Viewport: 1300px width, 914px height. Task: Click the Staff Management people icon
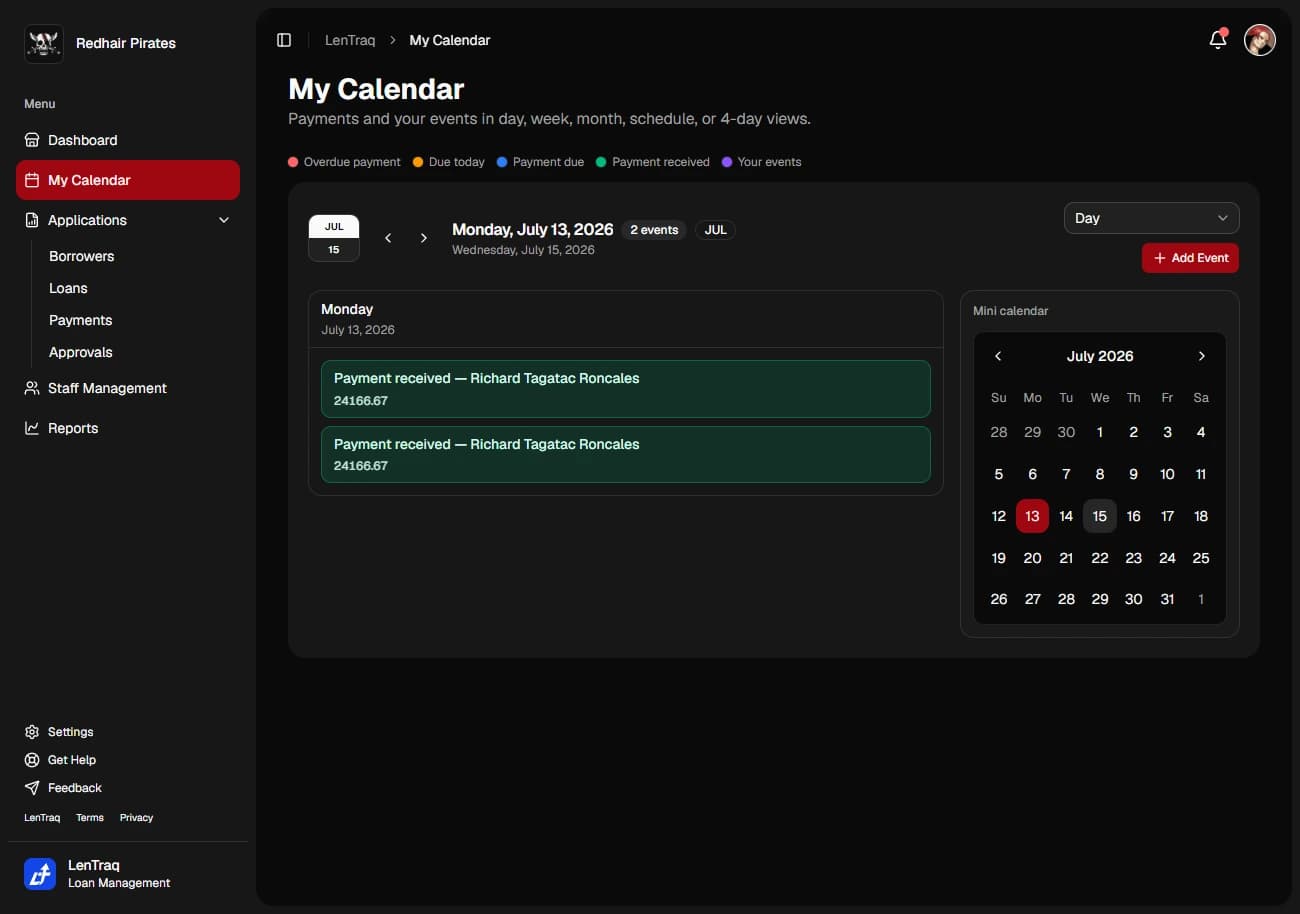click(32, 388)
